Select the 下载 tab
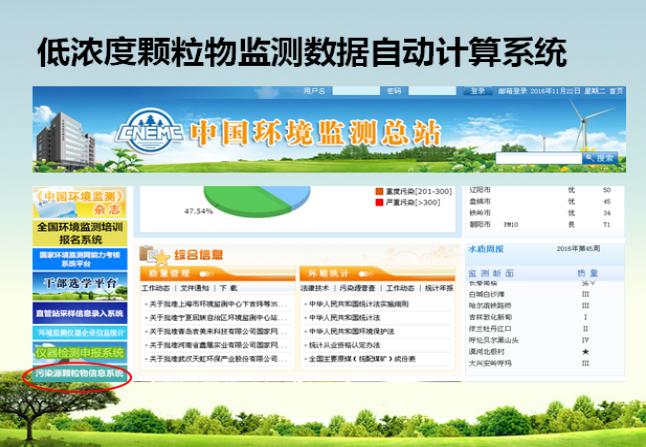646x447 pixels. tap(228, 288)
